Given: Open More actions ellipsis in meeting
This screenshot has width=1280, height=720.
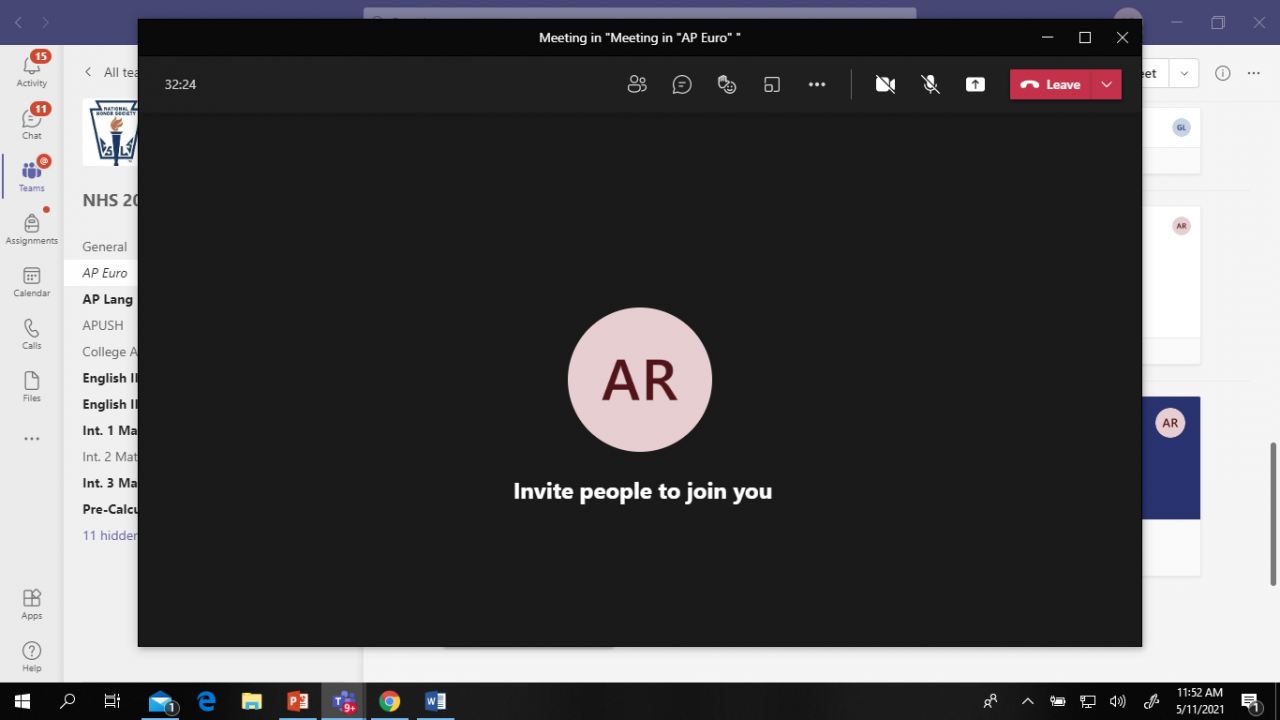Looking at the screenshot, I should pyautogui.click(x=817, y=85).
